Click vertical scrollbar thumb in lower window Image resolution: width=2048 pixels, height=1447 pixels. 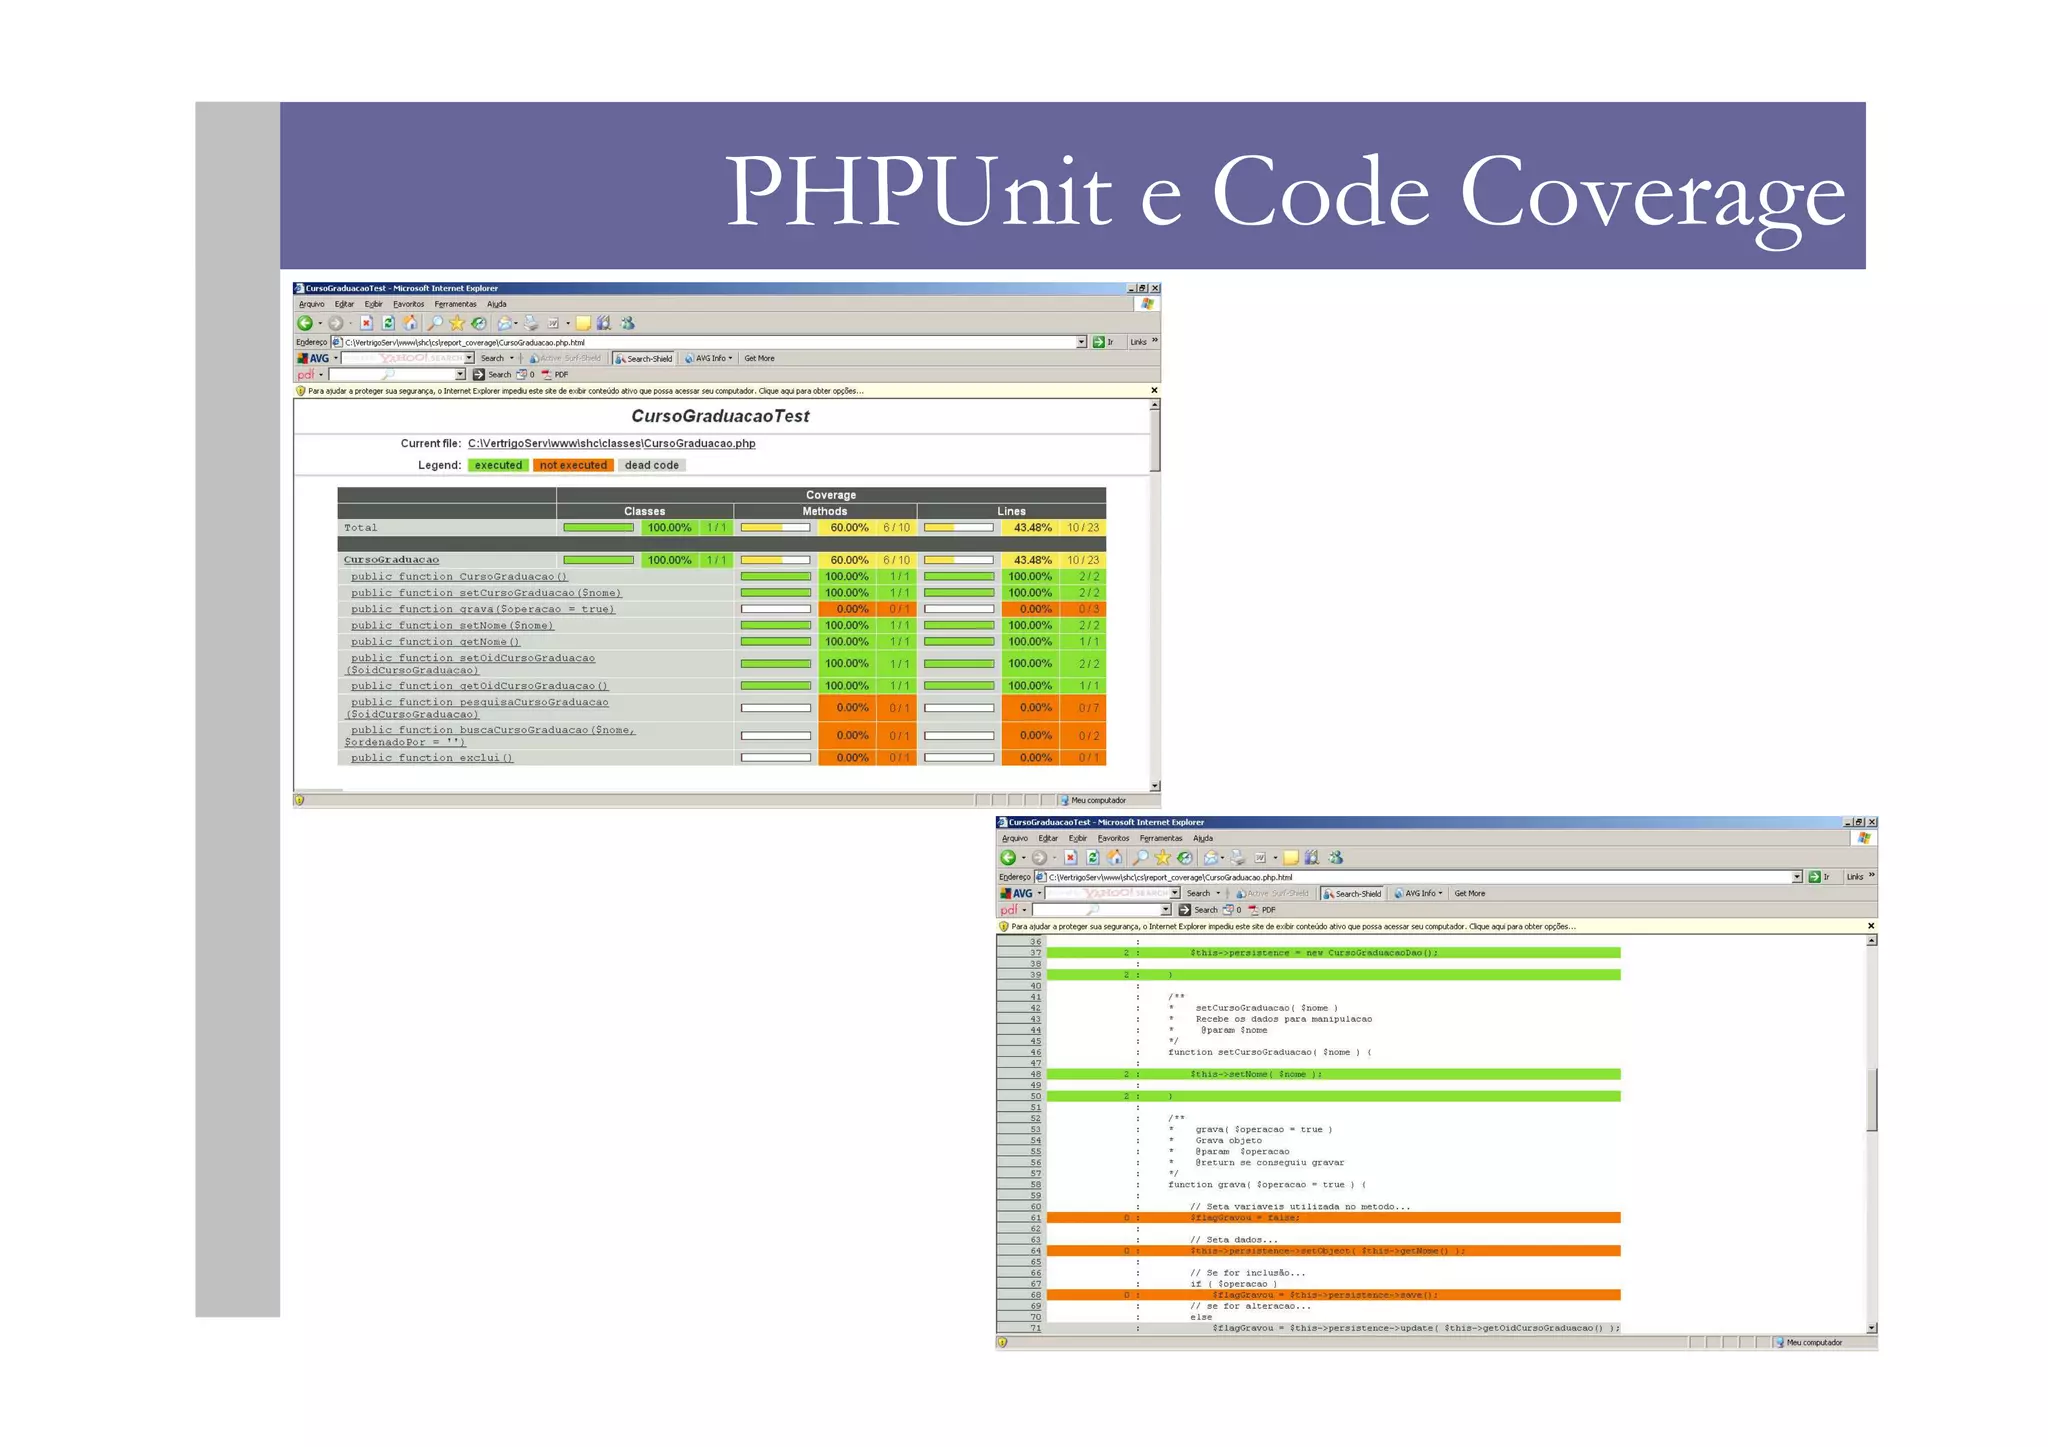click(x=1872, y=1099)
